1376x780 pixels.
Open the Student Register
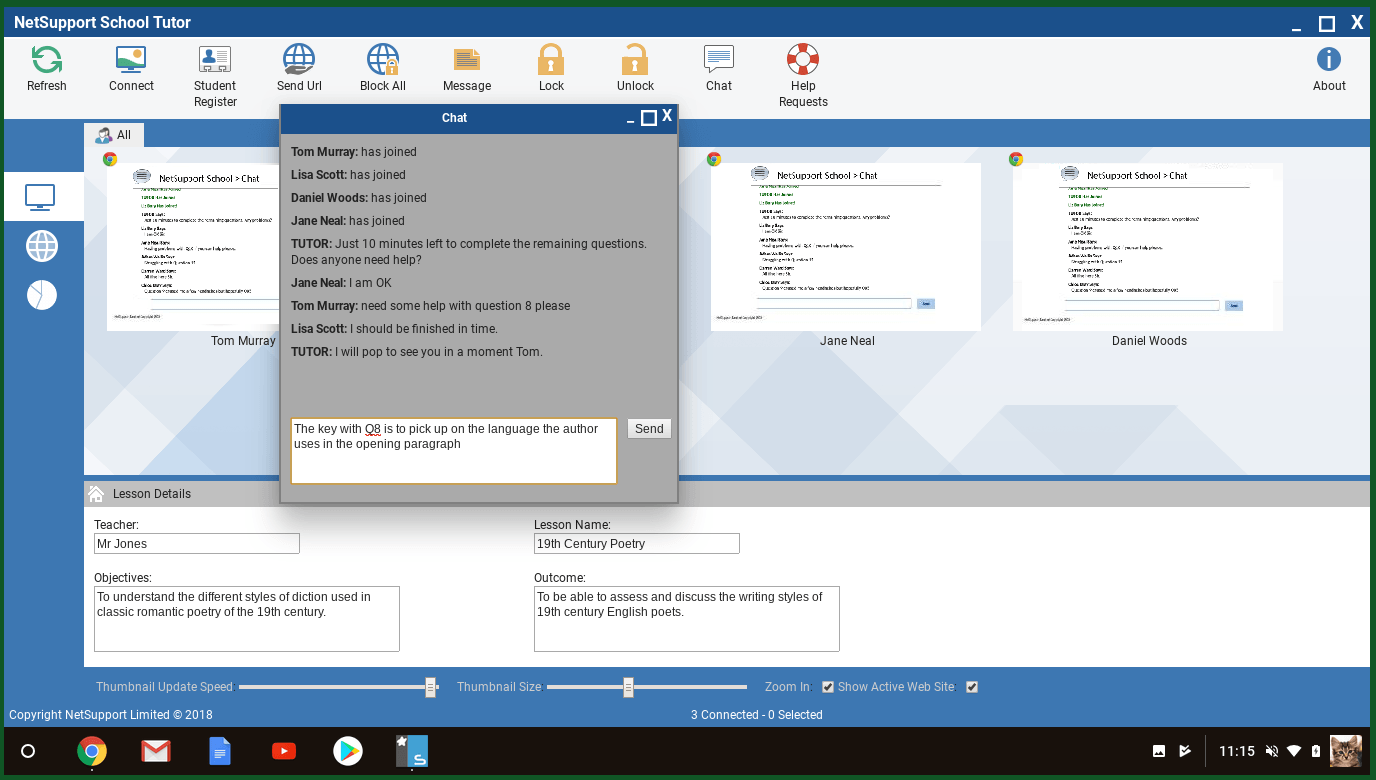pos(215,61)
